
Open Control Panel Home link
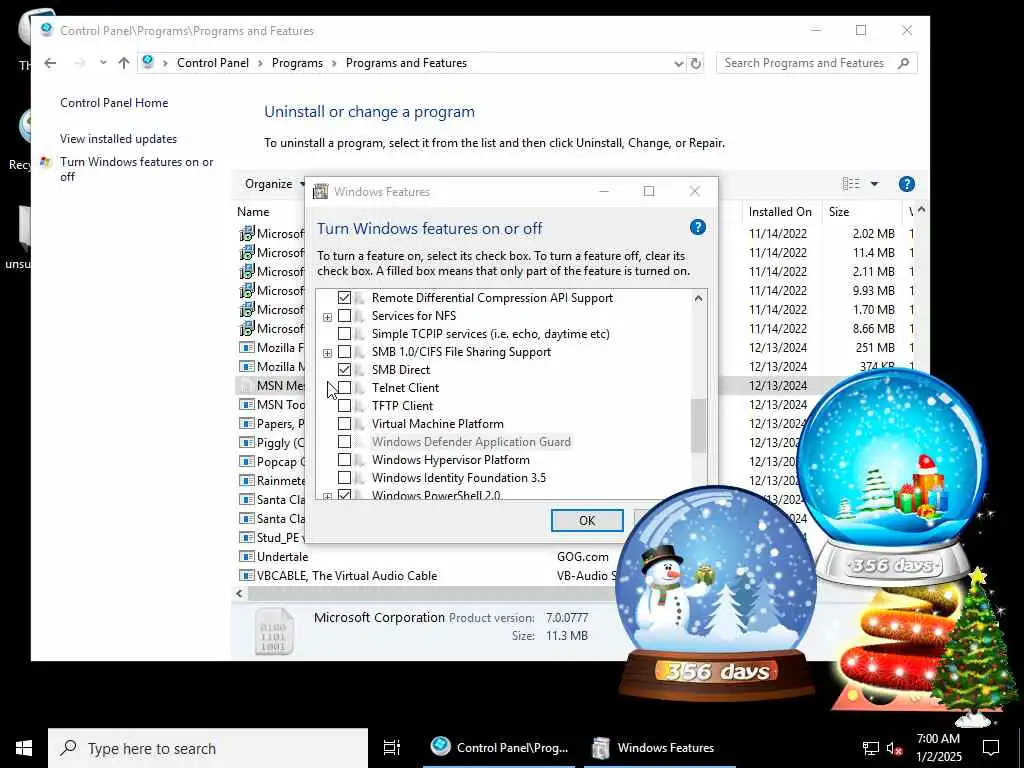114,103
